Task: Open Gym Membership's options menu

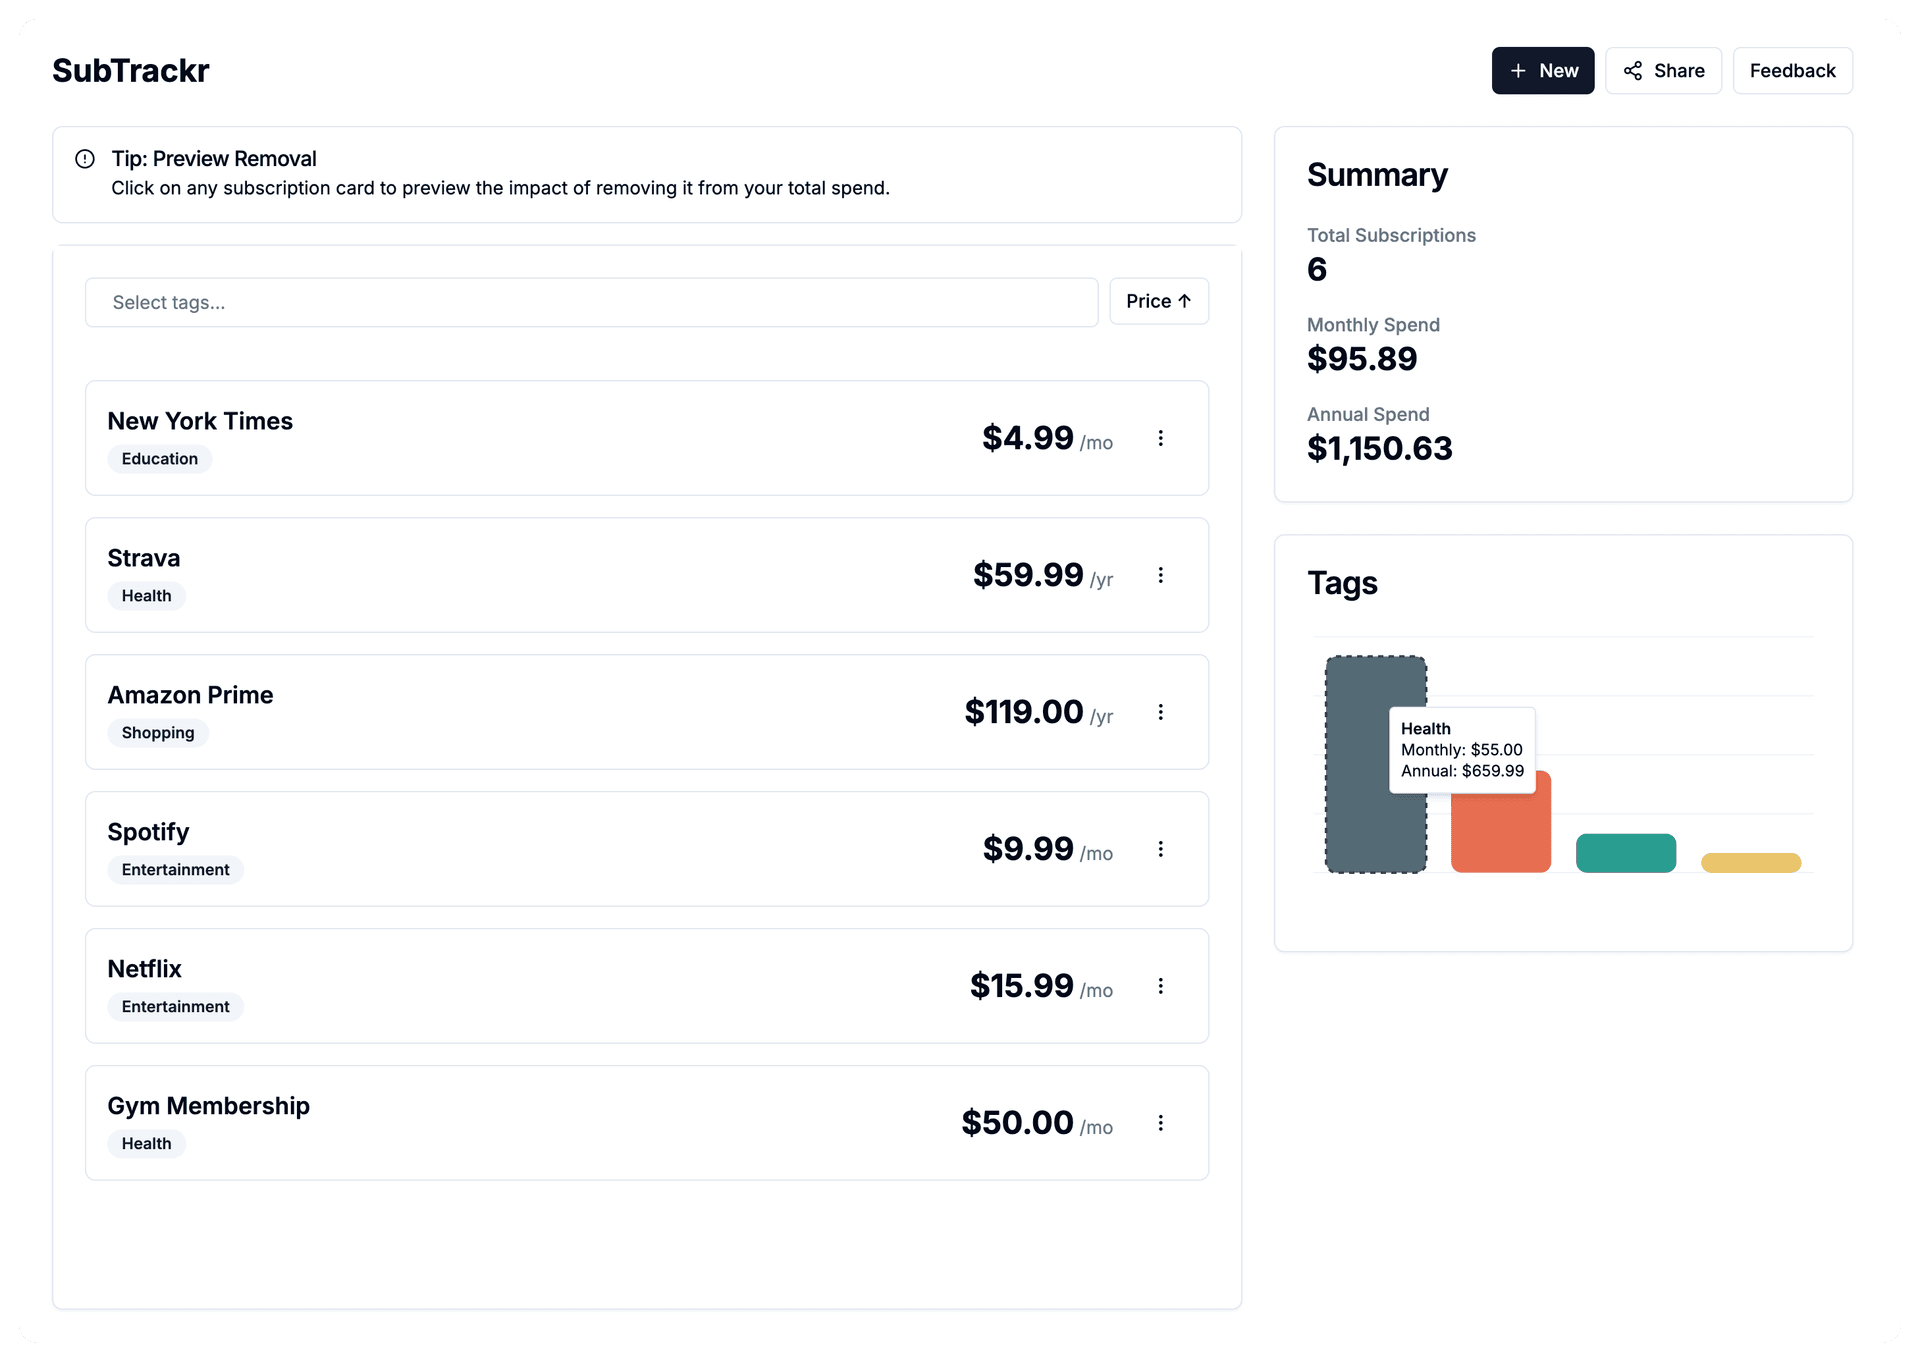Action: pos(1161,1123)
